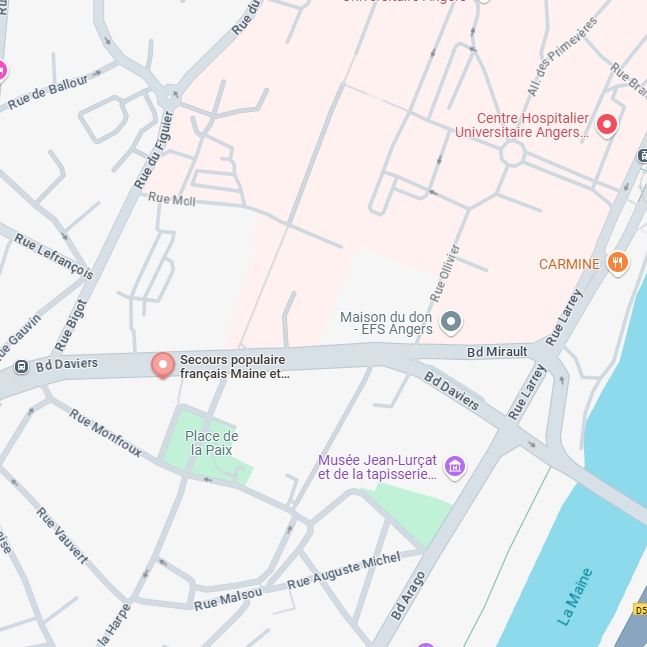
Task: Click the Musée Jean-Lurçat et de la tapisserie label
Action: [x=377, y=467]
